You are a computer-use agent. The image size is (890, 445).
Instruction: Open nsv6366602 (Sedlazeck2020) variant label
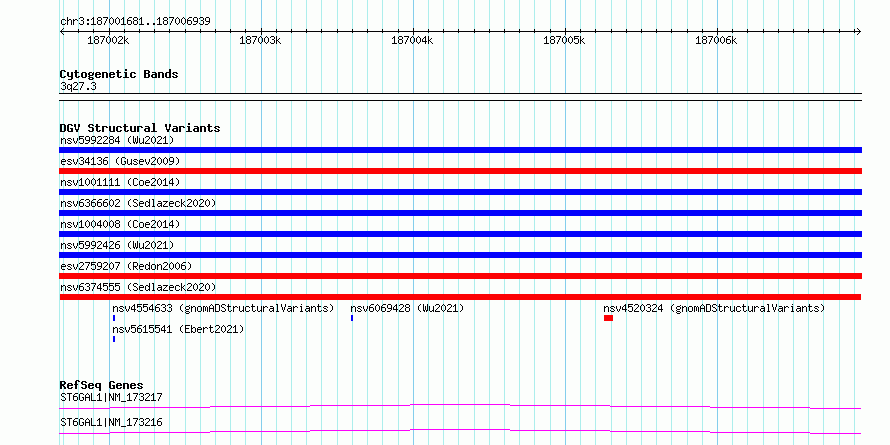pos(138,203)
